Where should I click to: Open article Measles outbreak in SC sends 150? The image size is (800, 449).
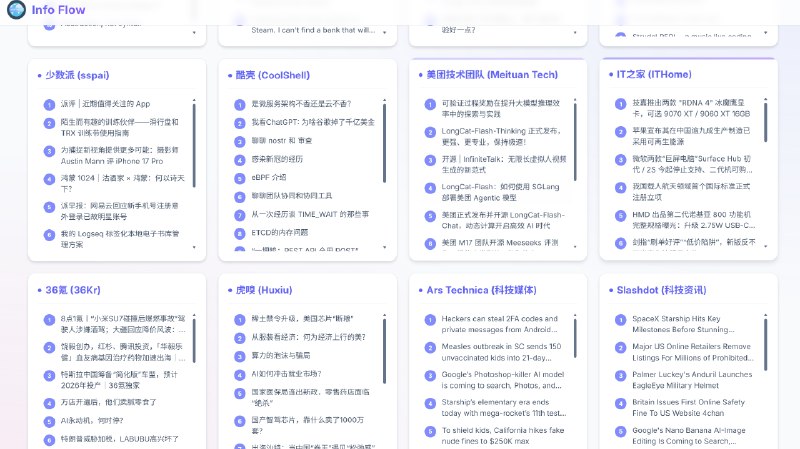point(502,352)
